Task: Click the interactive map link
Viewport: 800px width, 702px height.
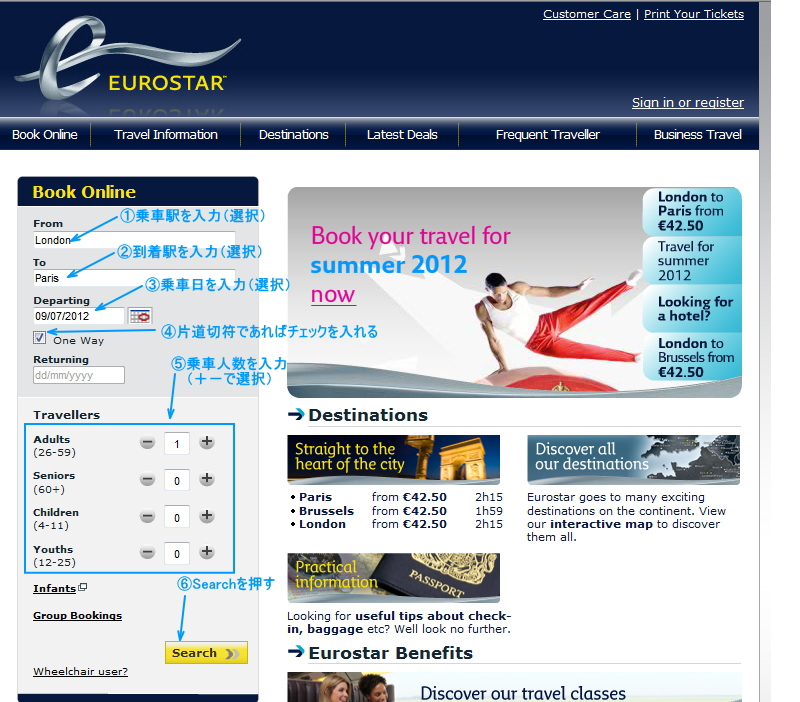Action: [601, 524]
